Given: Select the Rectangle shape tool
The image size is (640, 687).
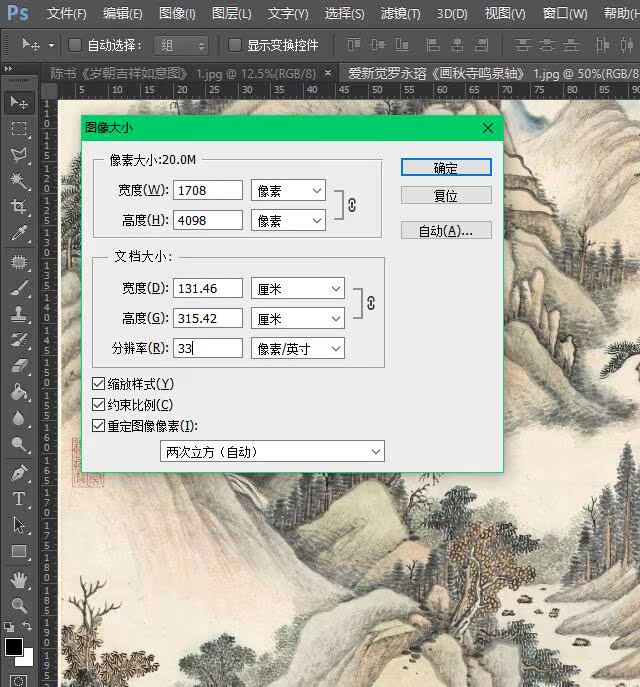Looking at the screenshot, I should point(19,551).
